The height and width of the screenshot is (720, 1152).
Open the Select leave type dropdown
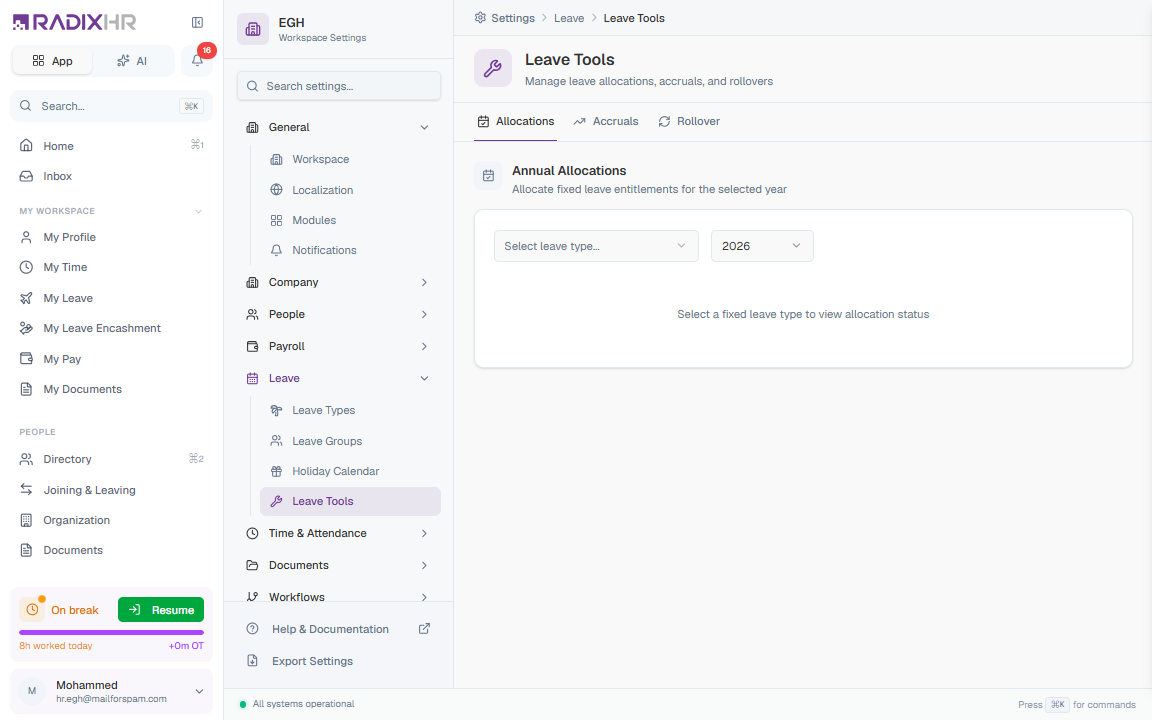tap(596, 246)
